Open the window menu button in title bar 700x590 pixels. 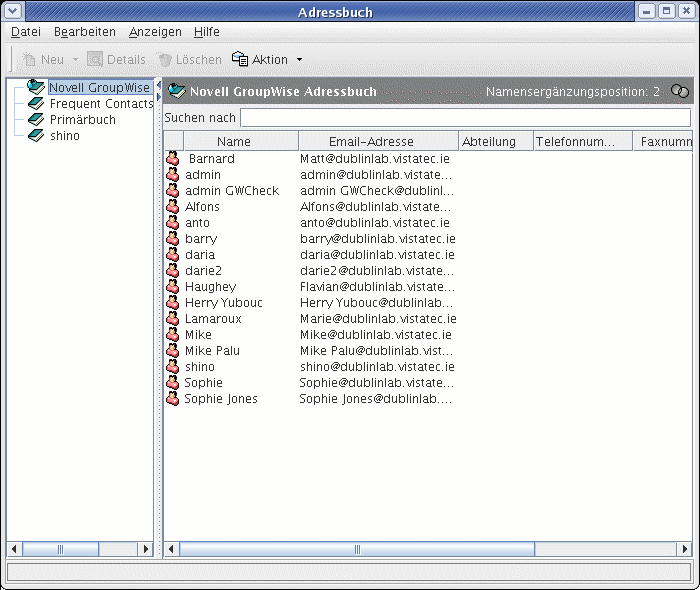point(12,11)
